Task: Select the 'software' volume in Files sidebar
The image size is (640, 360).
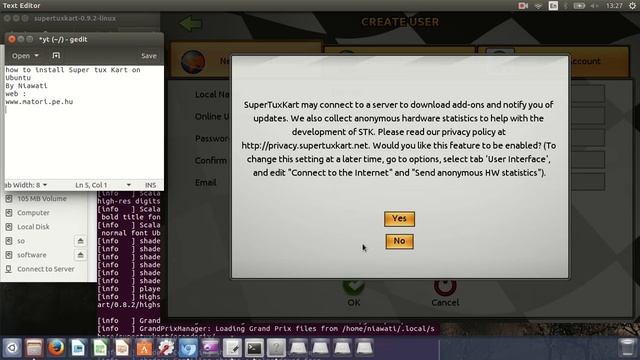Action: point(31,255)
